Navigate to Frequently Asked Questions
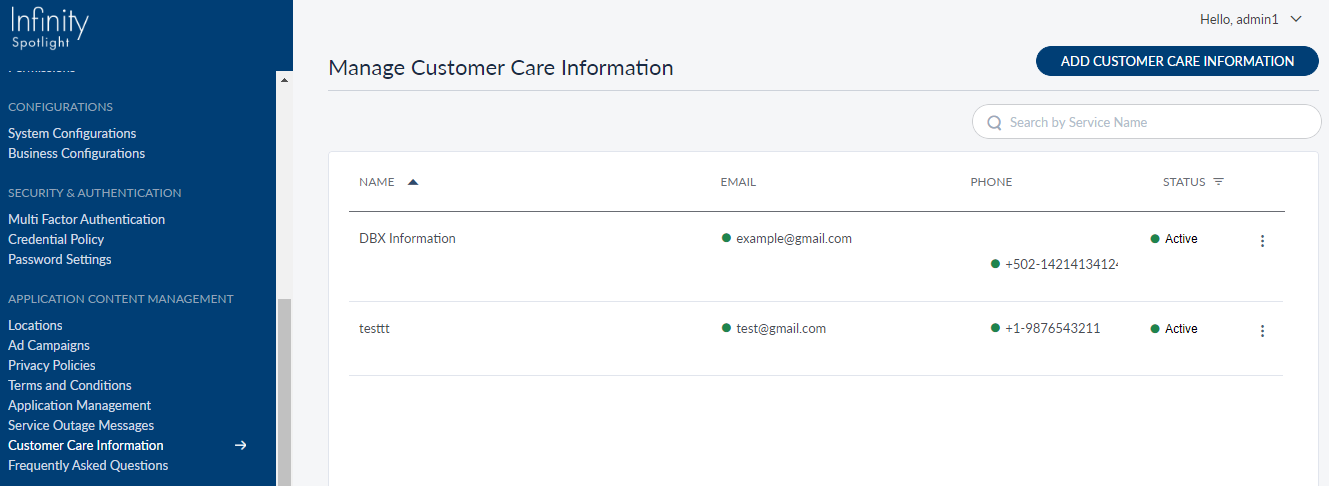The image size is (1329, 486). pyautogui.click(x=88, y=465)
